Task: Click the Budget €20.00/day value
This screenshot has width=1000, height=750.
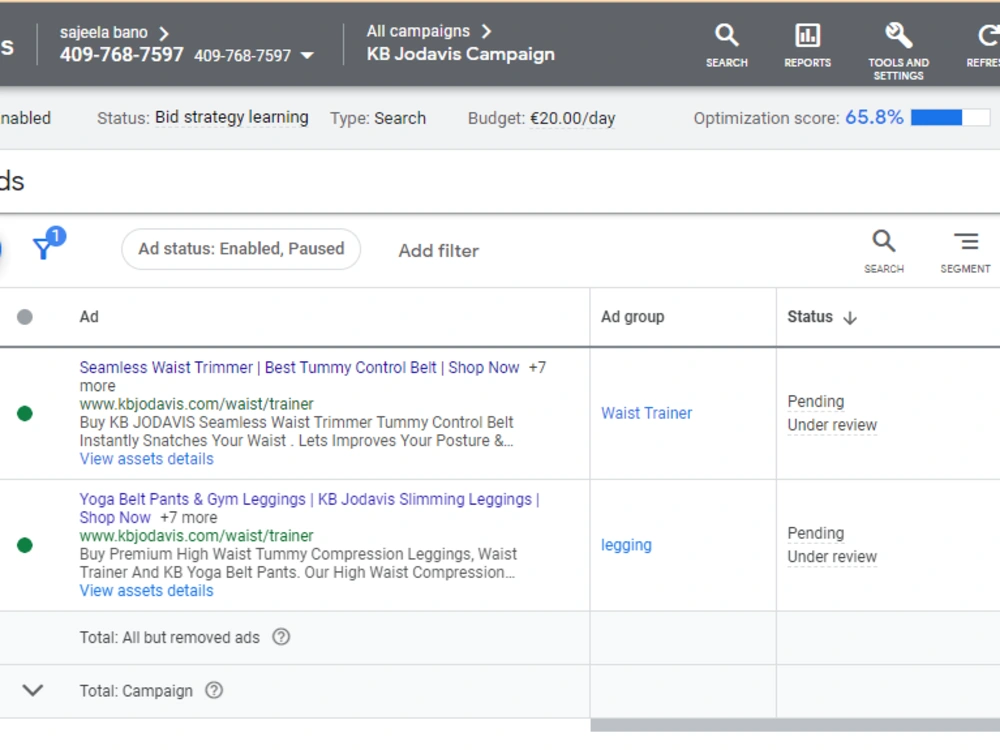Action: [572, 118]
